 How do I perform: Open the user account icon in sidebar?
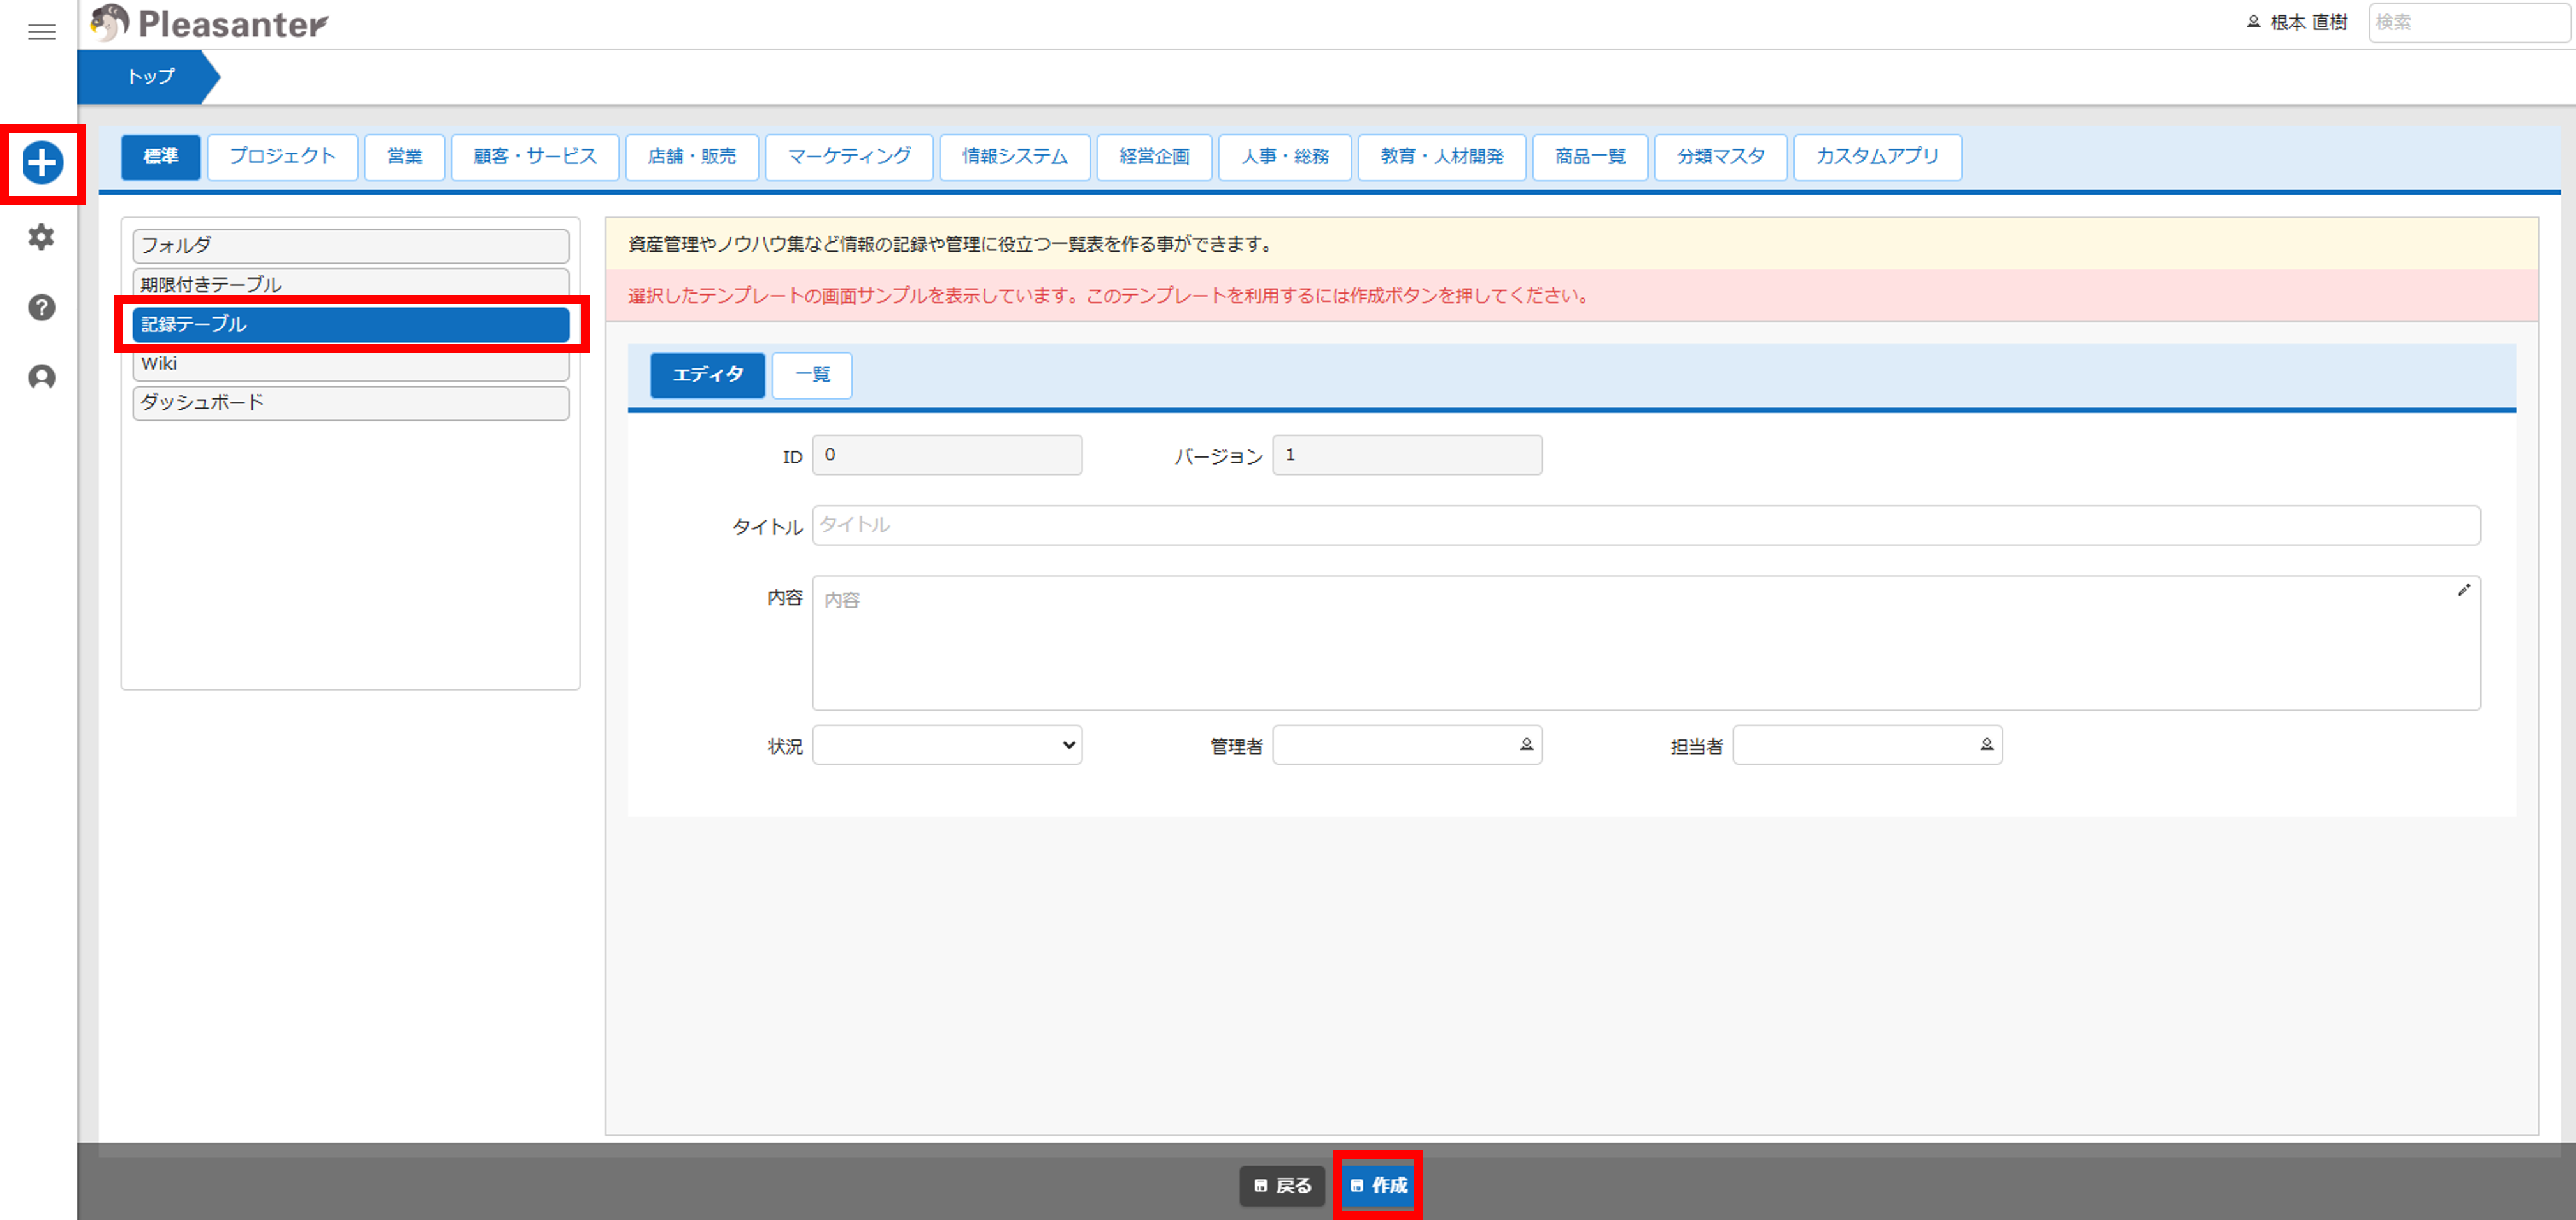[x=41, y=377]
